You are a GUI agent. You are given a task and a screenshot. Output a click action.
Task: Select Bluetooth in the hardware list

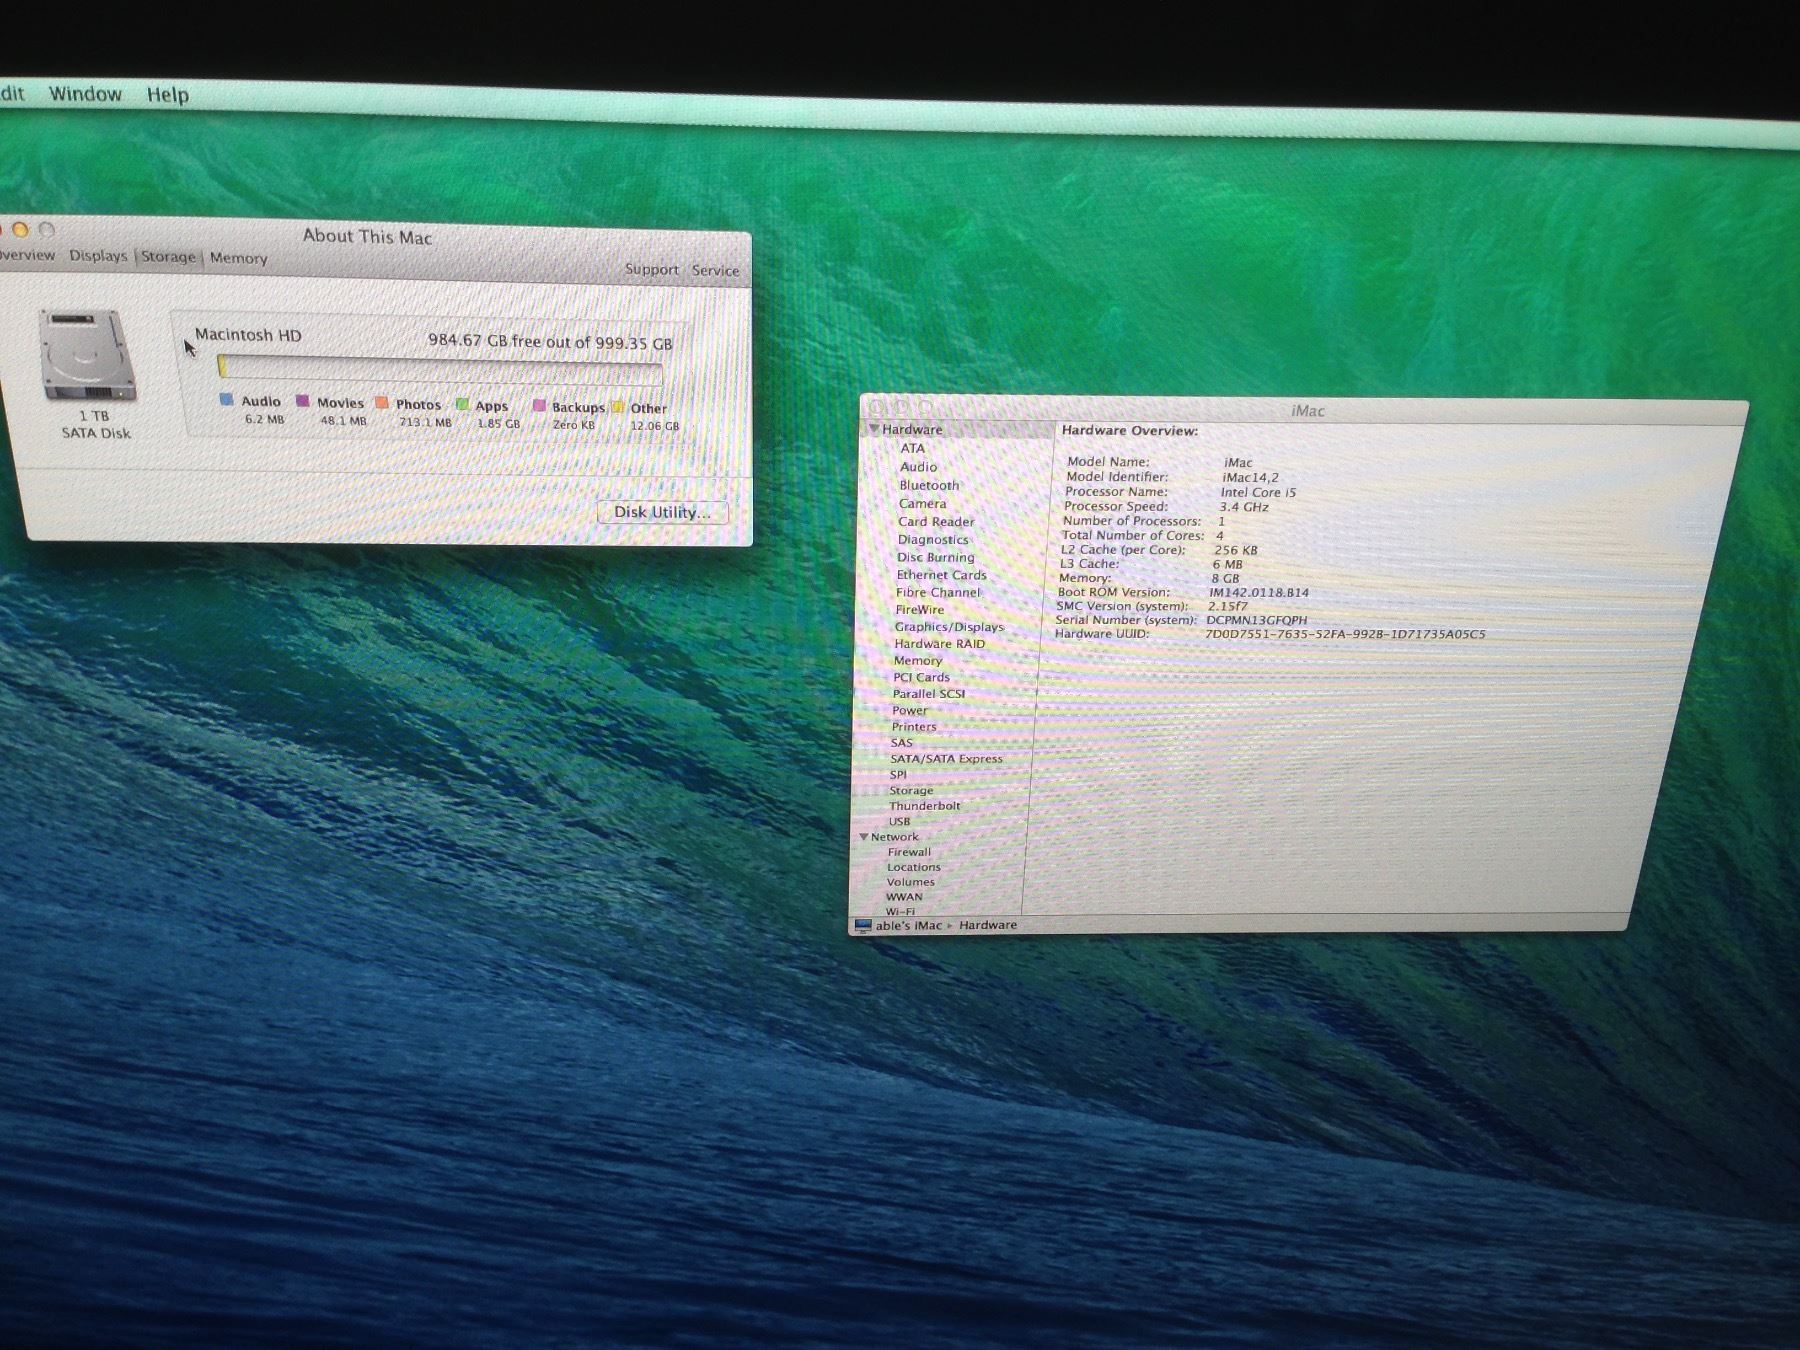[x=928, y=485]
